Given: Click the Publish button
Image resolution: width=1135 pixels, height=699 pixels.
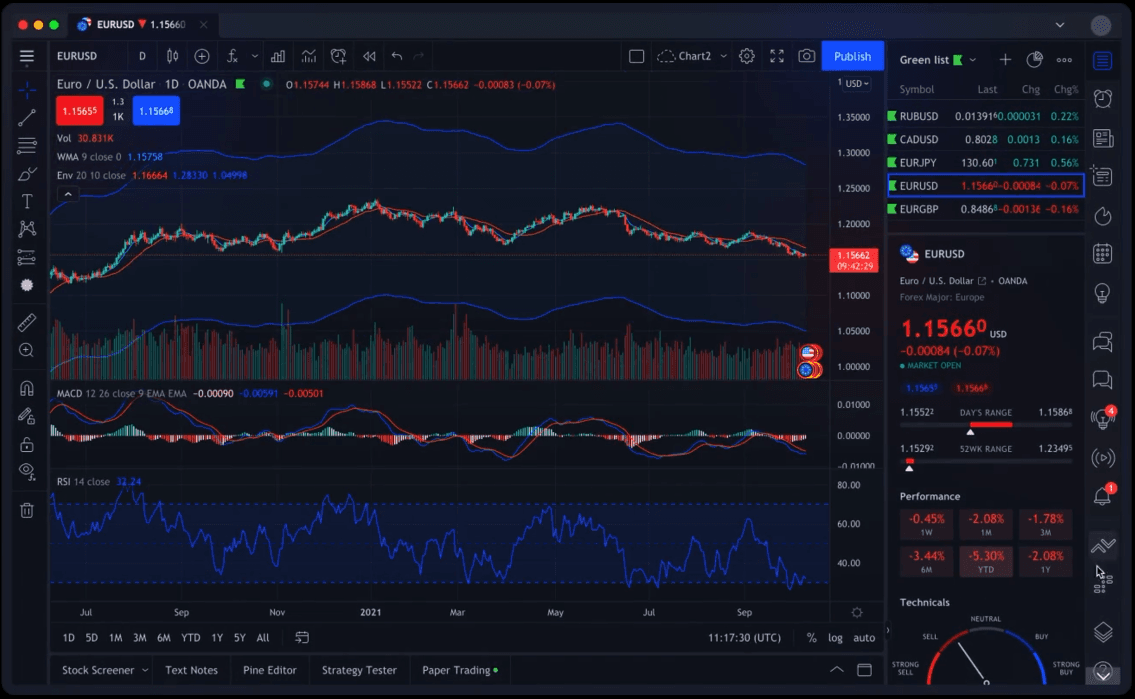Looking at the screenshot, I should pyautogui.click(x=852, y=56).
